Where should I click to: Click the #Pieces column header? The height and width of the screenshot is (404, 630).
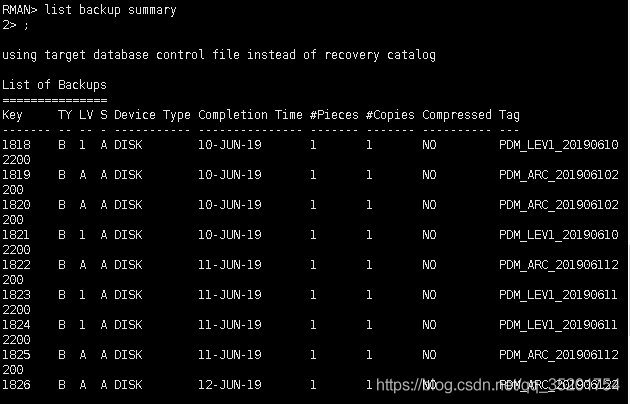pos(334,115)
